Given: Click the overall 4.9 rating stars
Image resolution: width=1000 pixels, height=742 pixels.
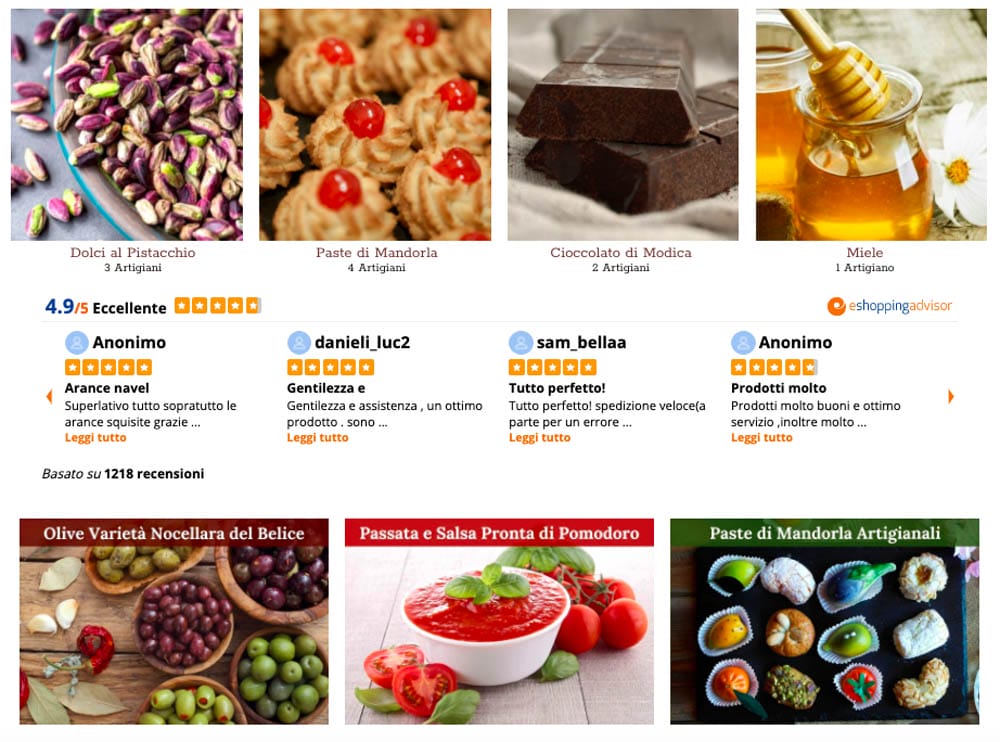Looking at the screenshot, I should 218,306.
